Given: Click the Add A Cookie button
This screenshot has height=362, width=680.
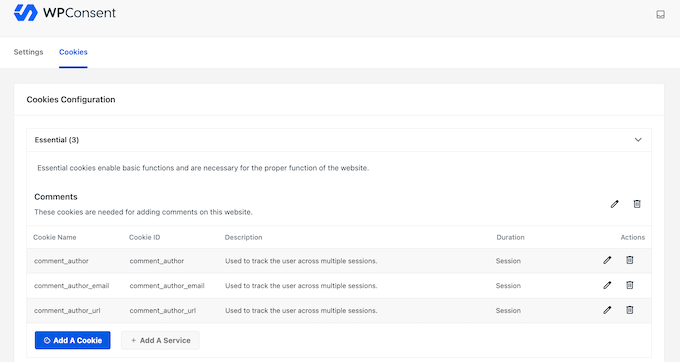Looking at the screenshot, I should pos(72,340).
